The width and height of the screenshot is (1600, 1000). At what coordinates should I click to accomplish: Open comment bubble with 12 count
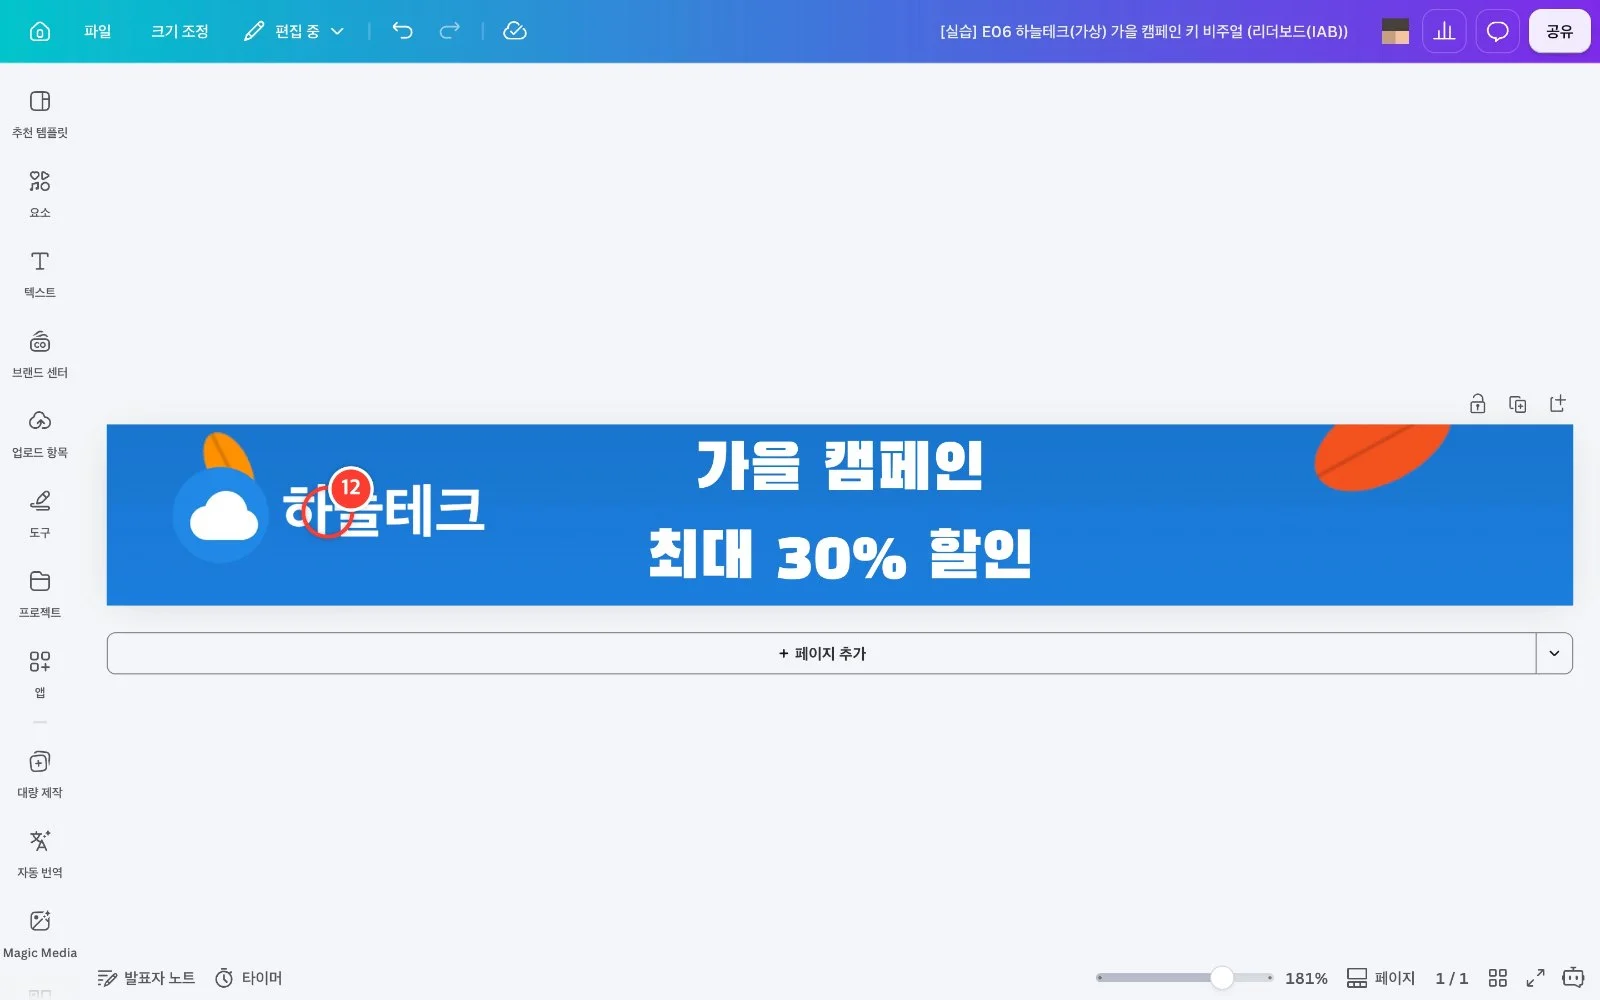[350, 488]
